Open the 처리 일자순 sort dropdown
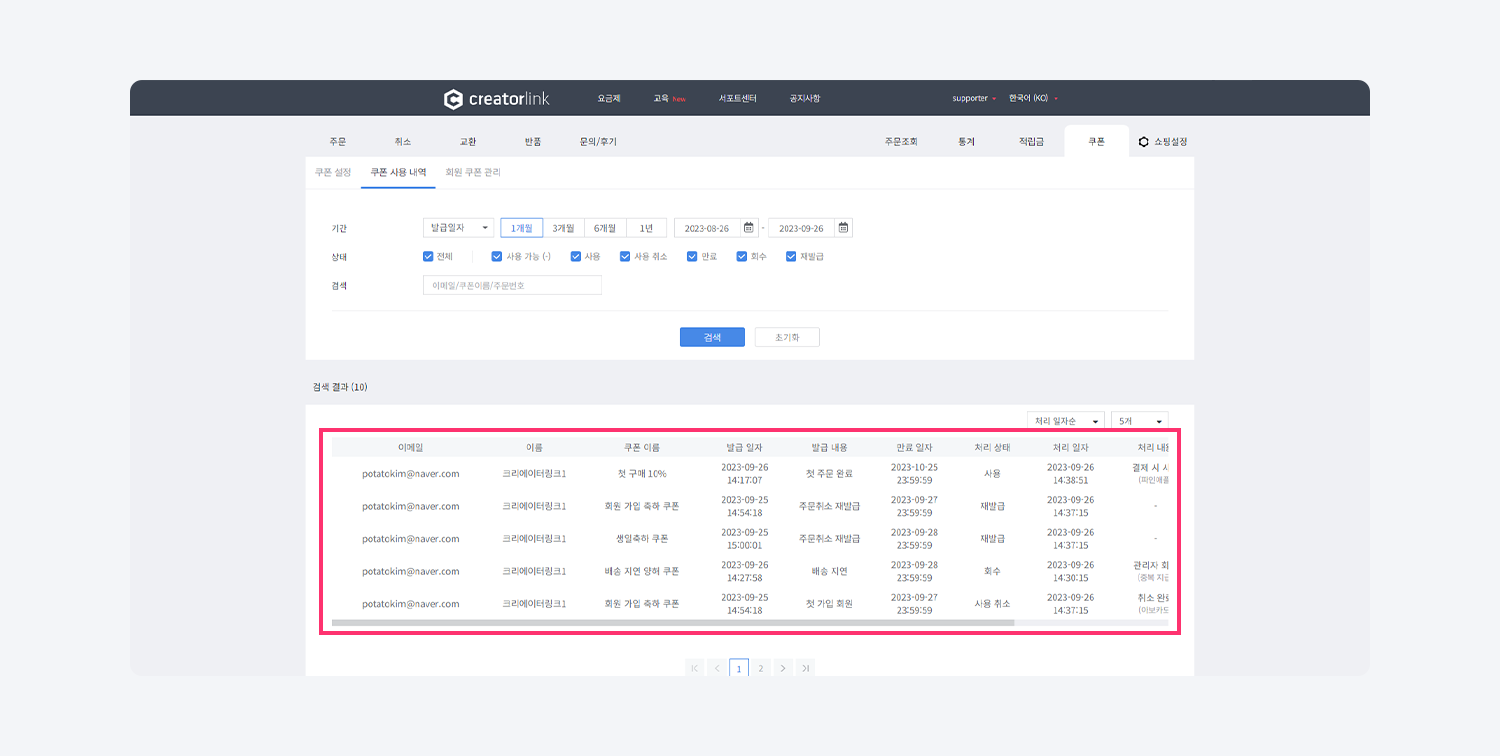This screenshot has height=756, width=1500. pyautogui.click(x=1066, y=422)
